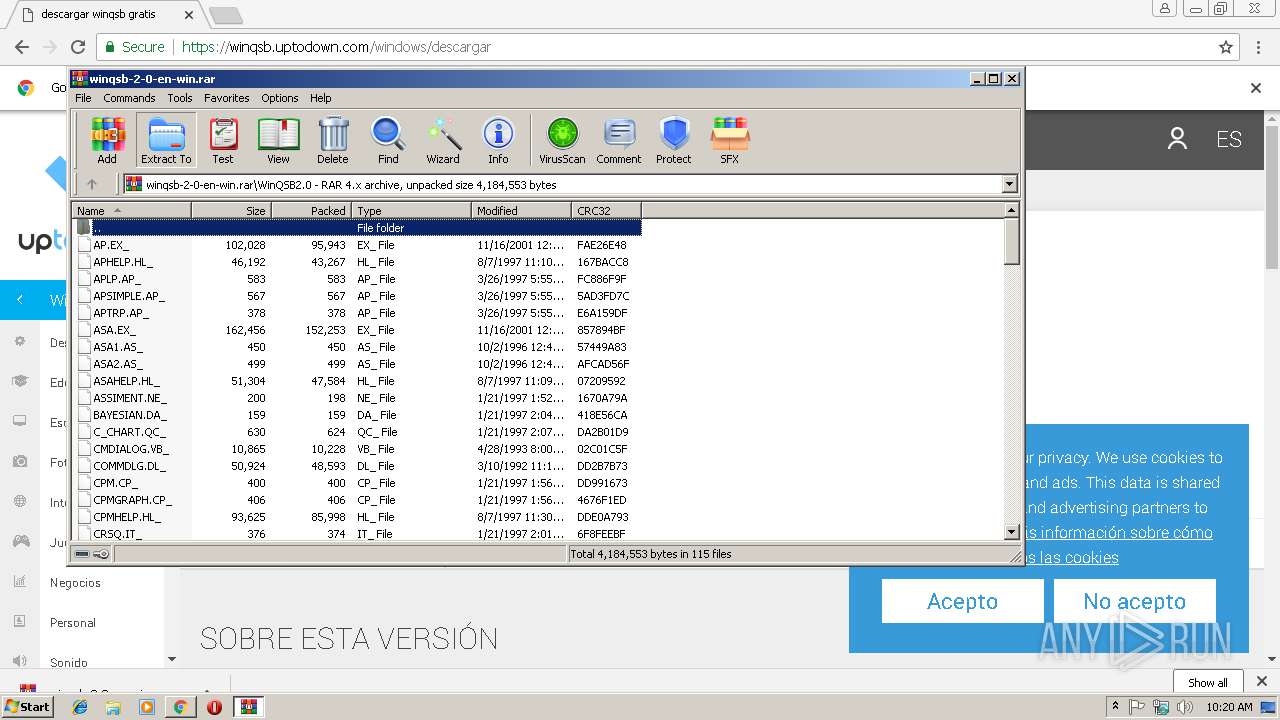Select the AP.EX_ file row

pos(357,245)
